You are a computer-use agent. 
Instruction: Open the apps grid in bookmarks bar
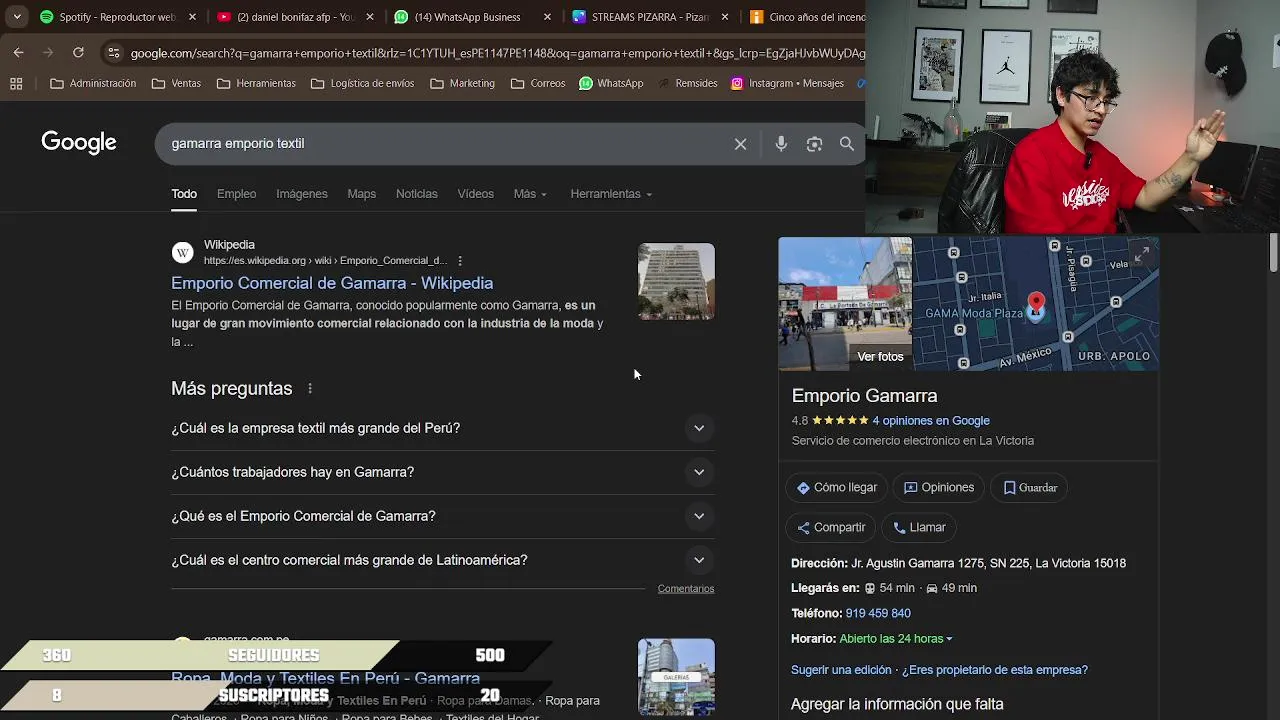[x=16, y=84]
